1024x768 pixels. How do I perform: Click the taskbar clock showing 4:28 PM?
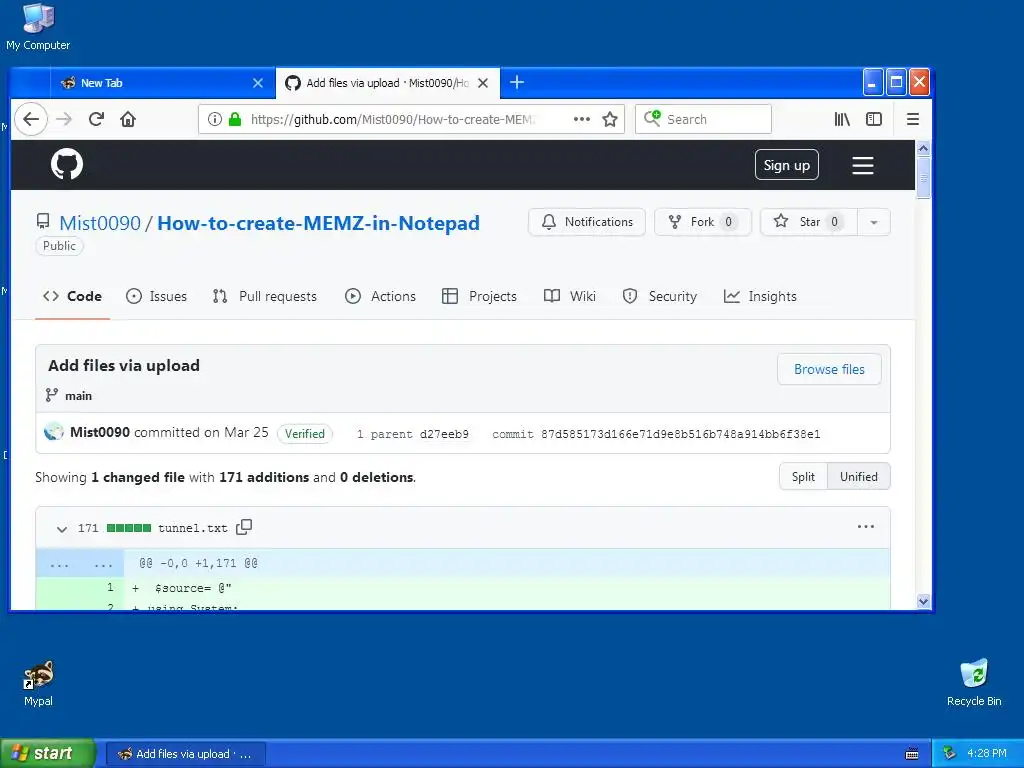986,754
